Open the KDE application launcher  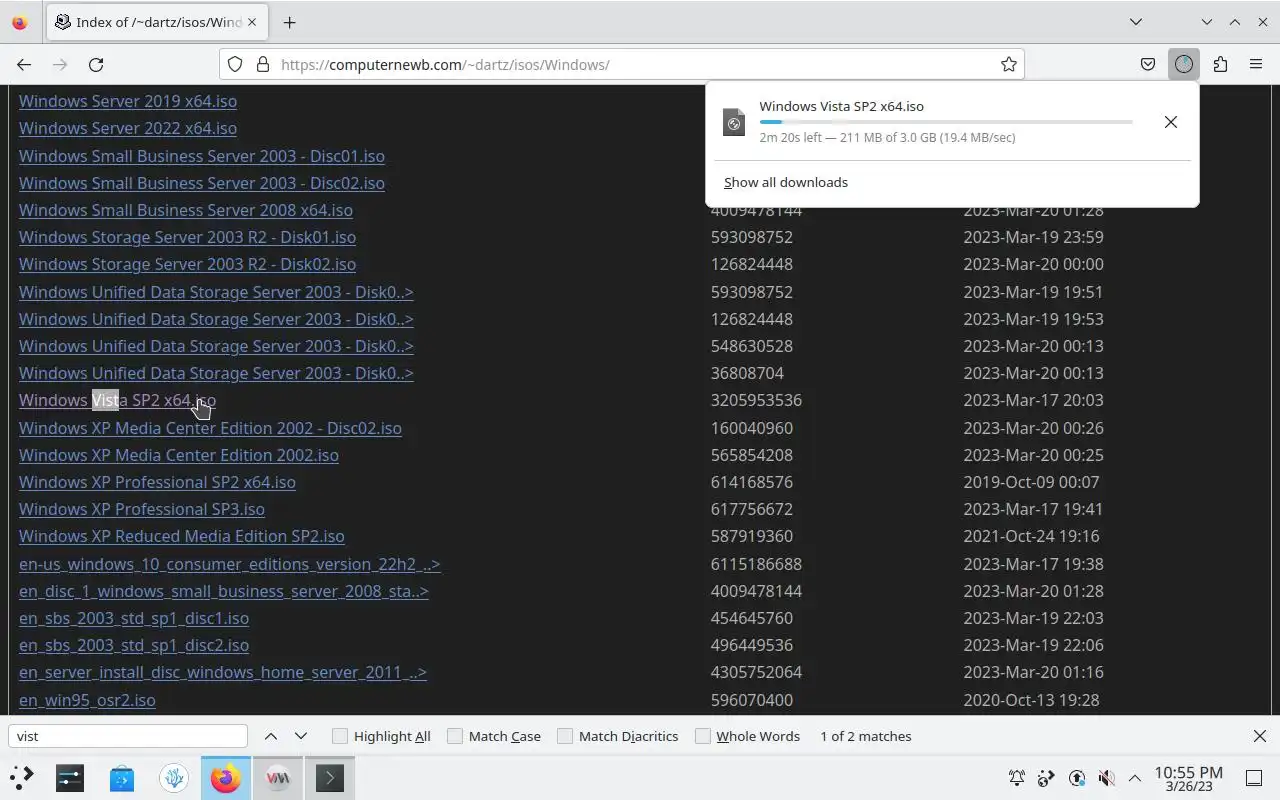pyautogui.click(x=21, y=777)
